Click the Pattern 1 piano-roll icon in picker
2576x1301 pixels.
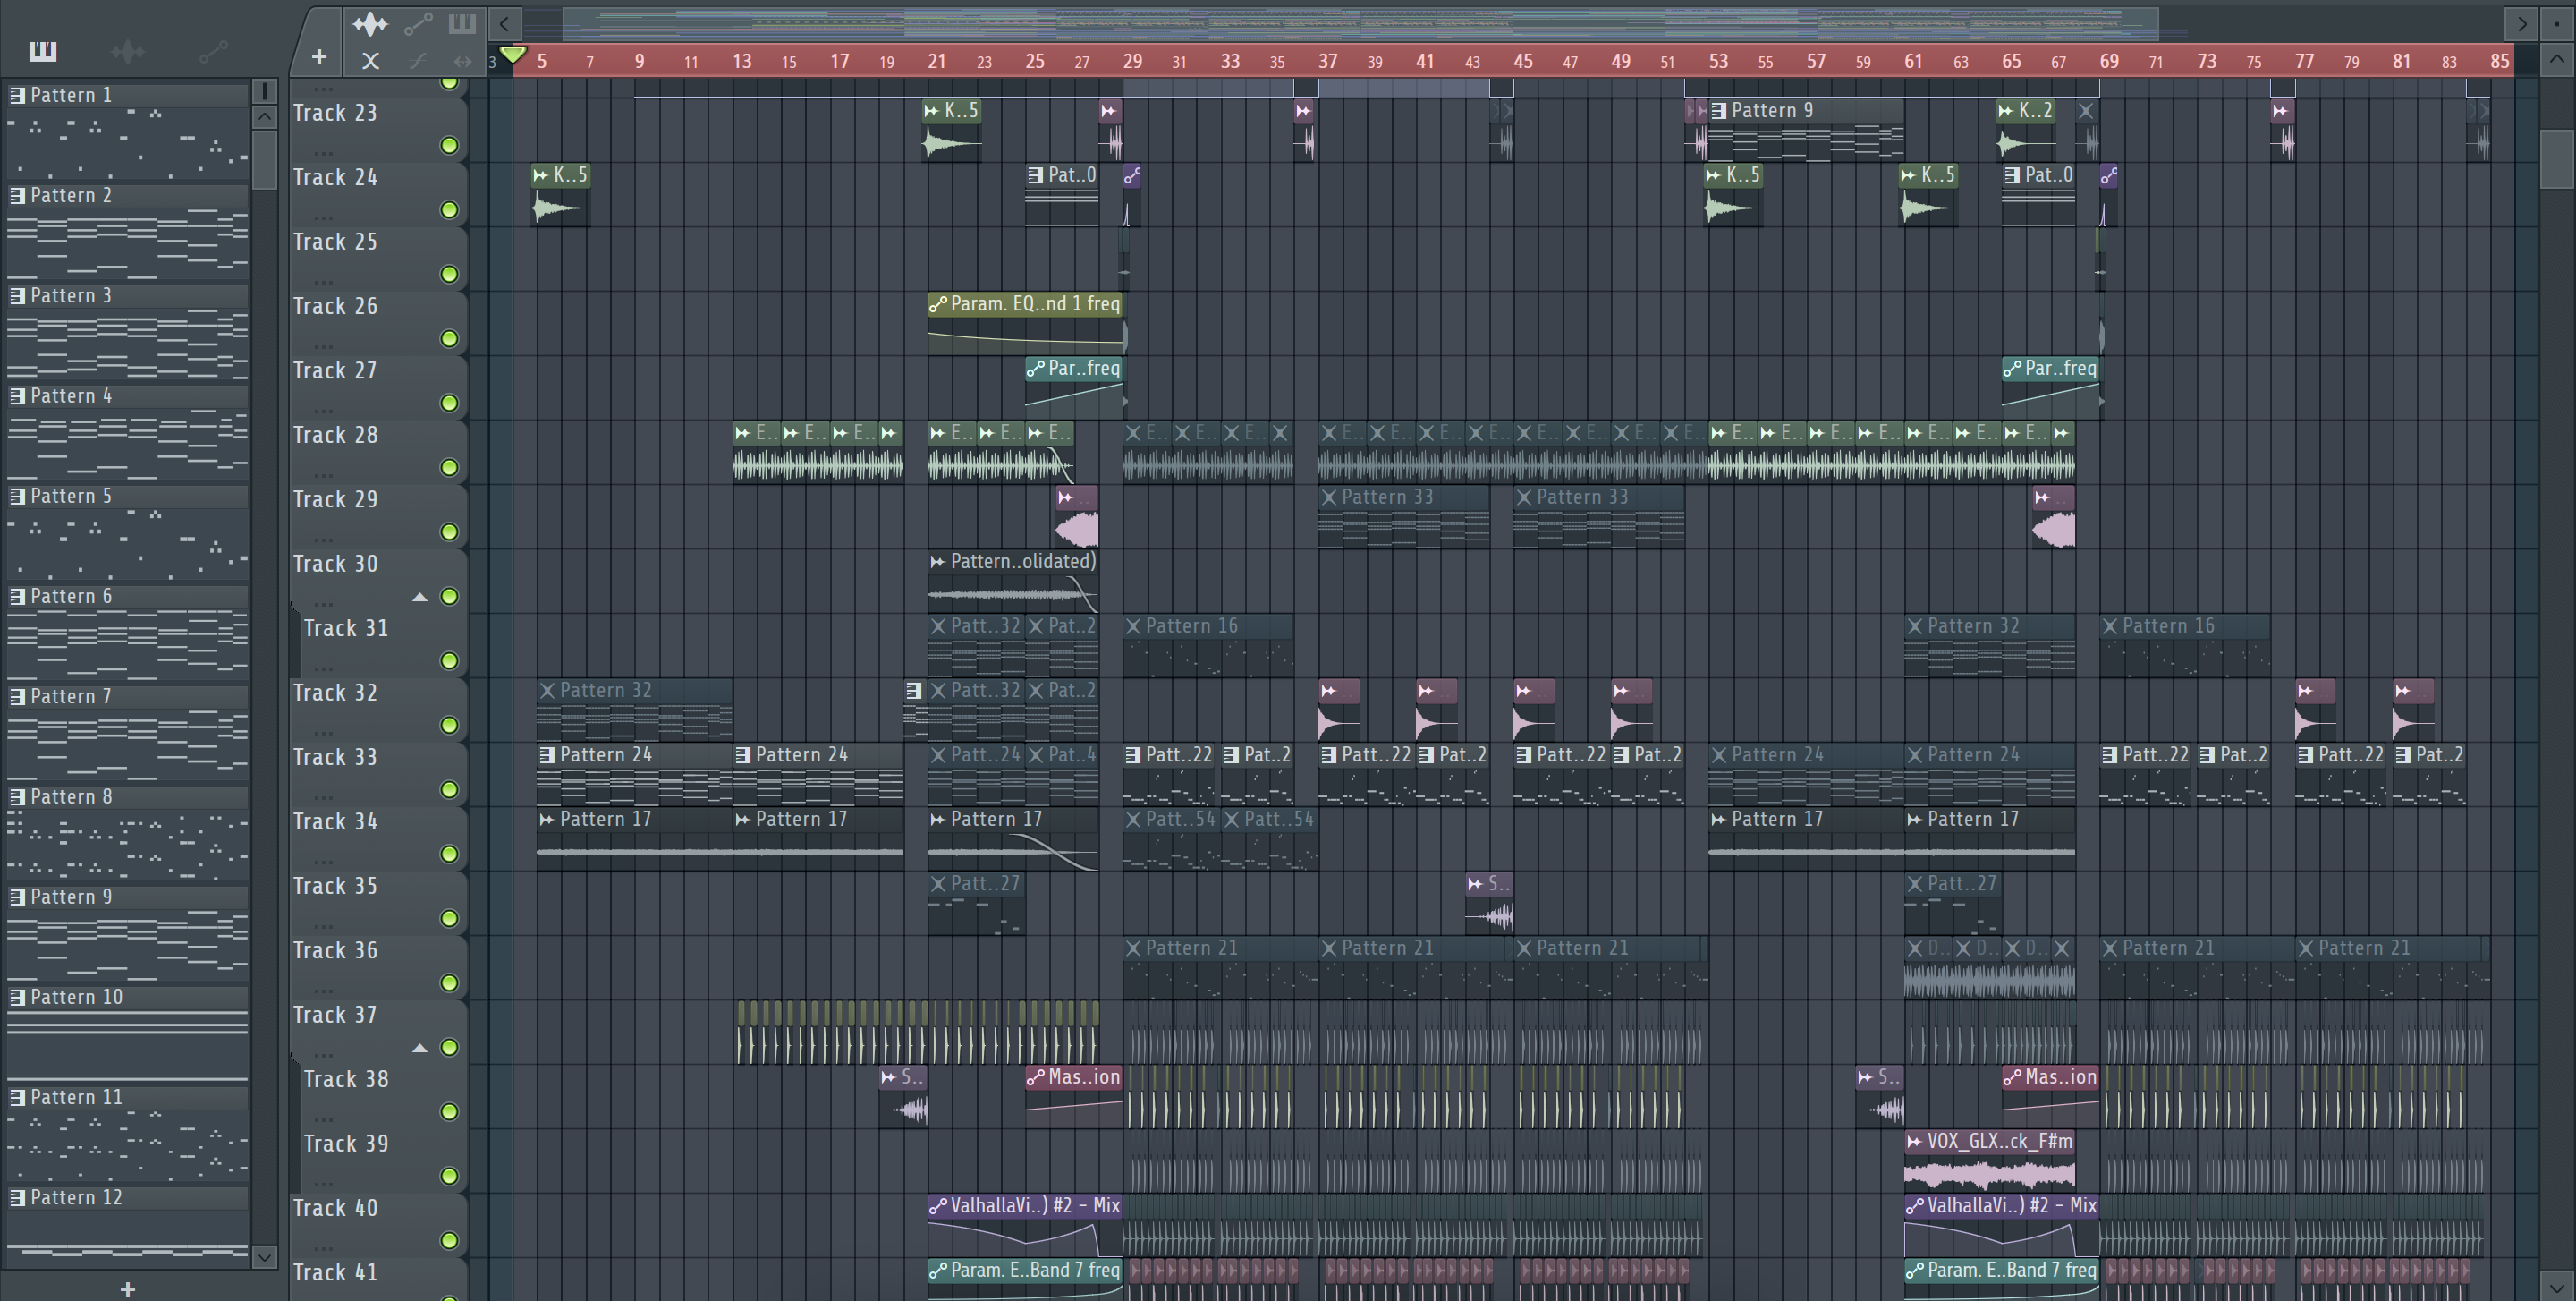click(x=17, y=95)
